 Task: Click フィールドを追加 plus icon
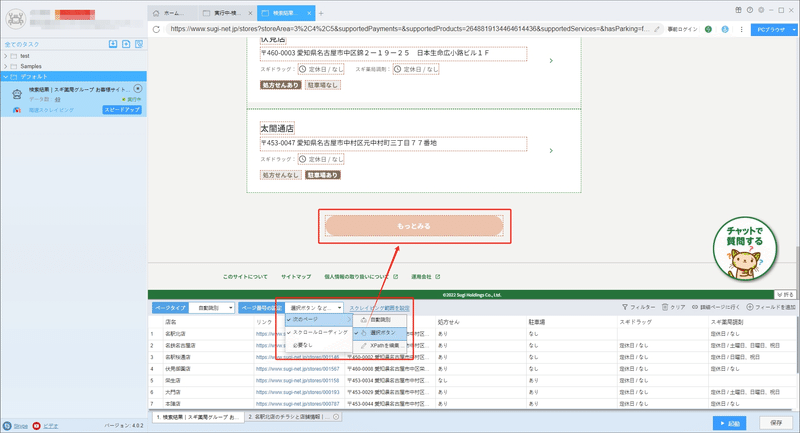click(x=750, y=307)
